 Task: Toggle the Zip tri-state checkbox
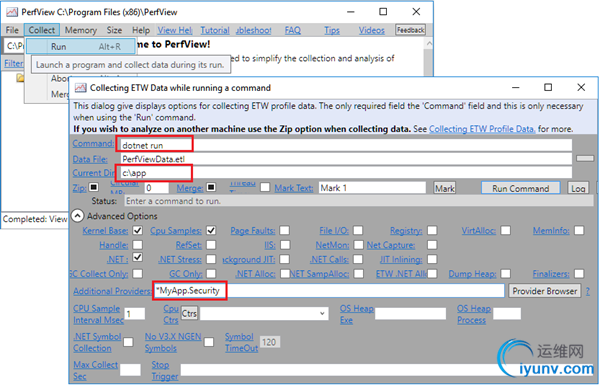(x=94, y=187)
